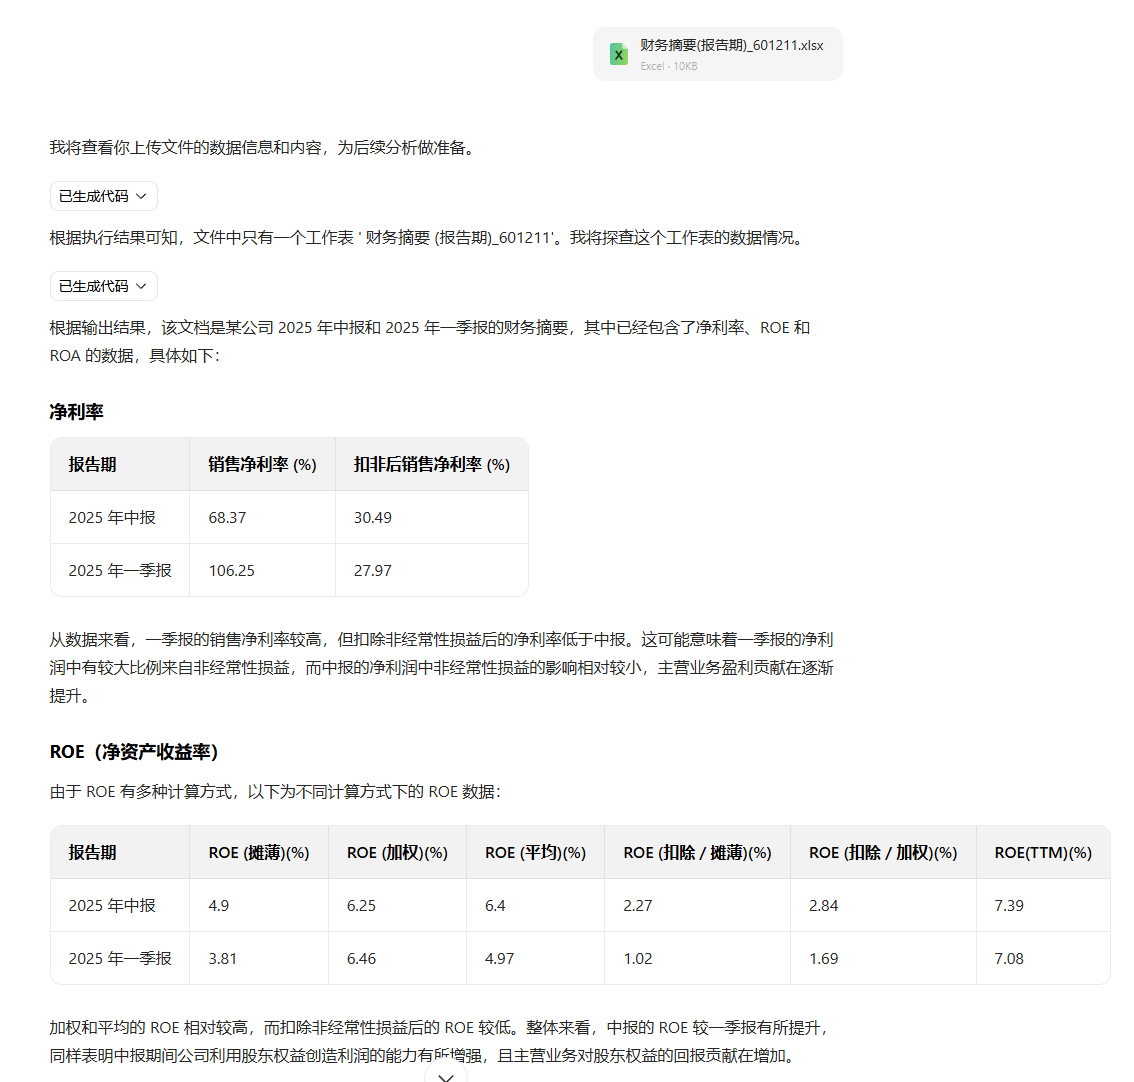1134x1082 pixels.
Task: Click the sentence starting 我将查看你上传文件
Action: [x=265, y=148]
